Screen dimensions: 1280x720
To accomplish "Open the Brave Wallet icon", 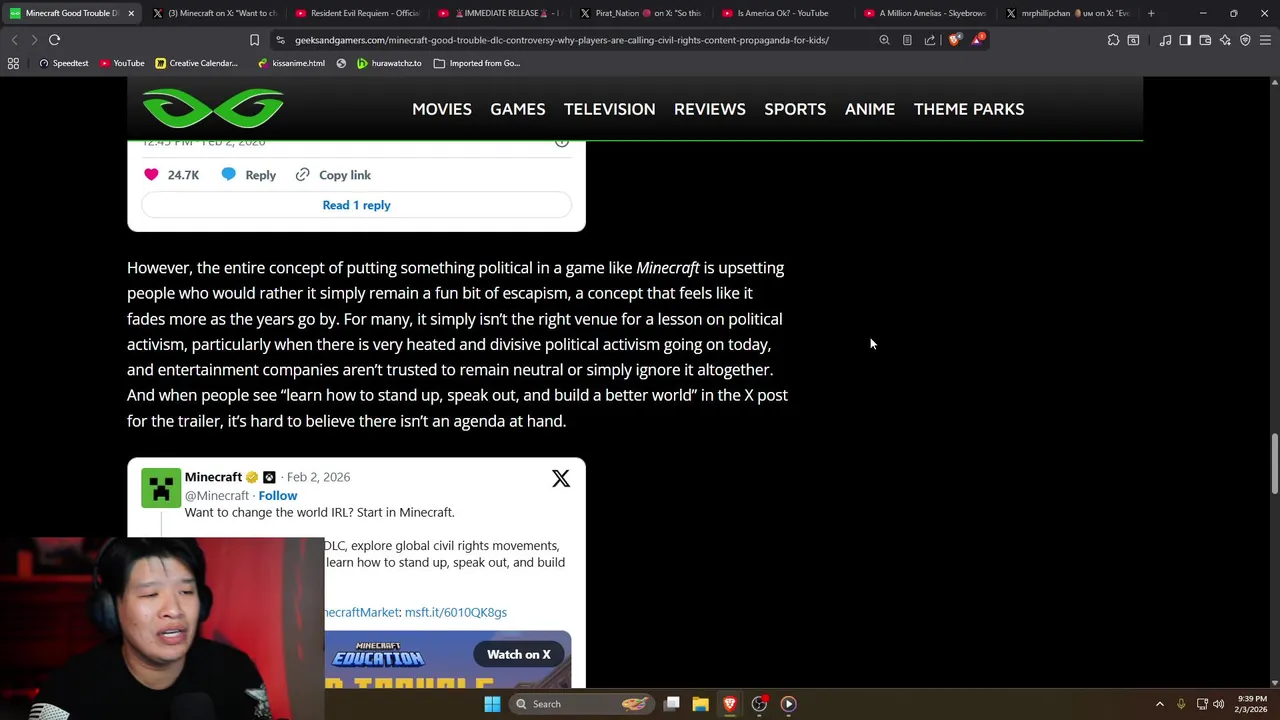I will click(1205, 40).
